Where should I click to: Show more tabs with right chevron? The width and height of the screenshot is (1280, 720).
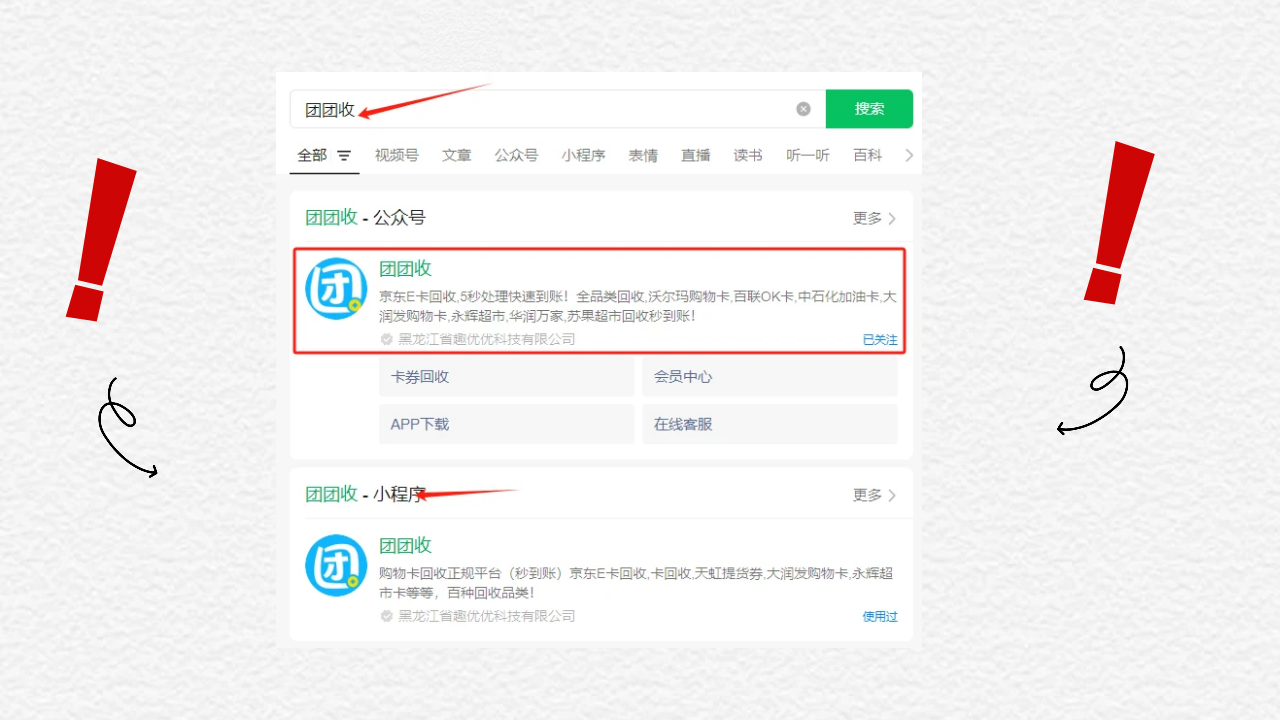pyautogui.click(x=908, y=155)
